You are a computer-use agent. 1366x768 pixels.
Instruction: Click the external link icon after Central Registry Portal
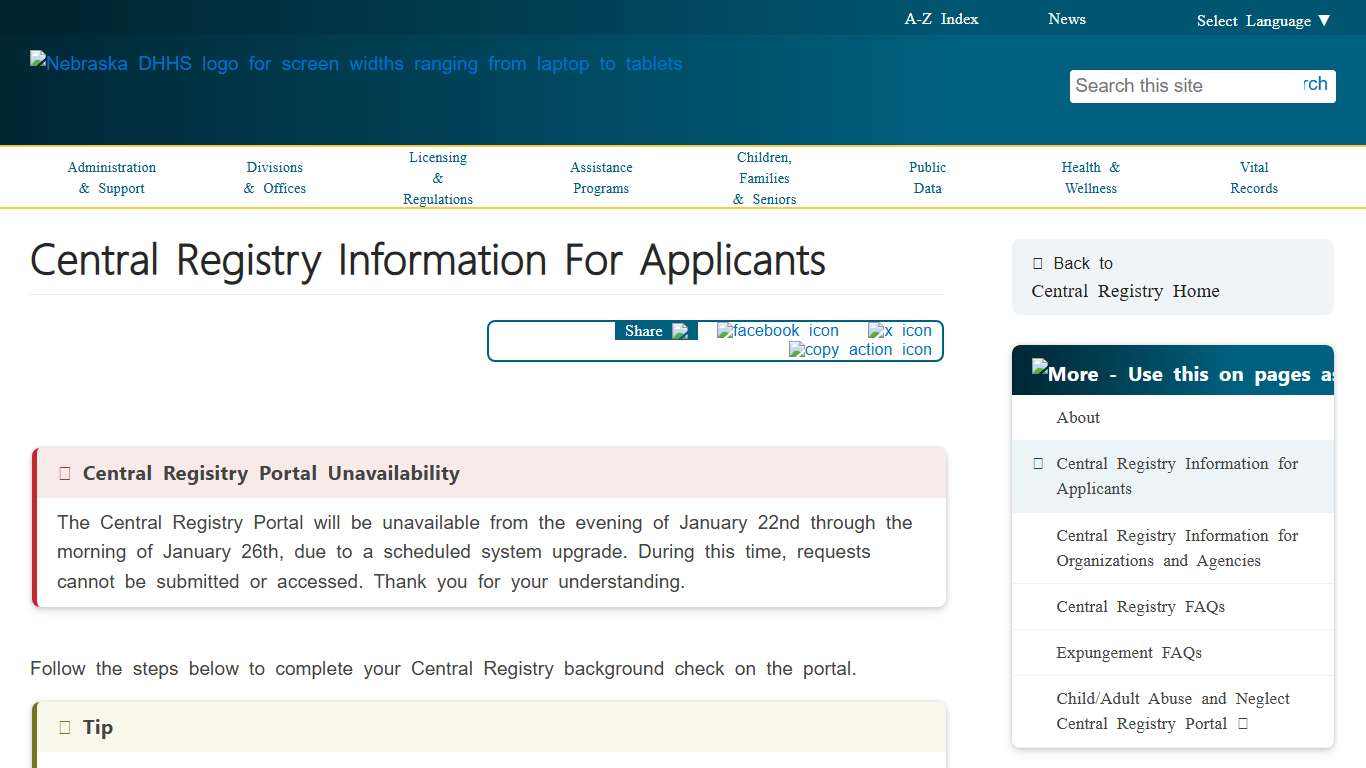coord(1241,723)
